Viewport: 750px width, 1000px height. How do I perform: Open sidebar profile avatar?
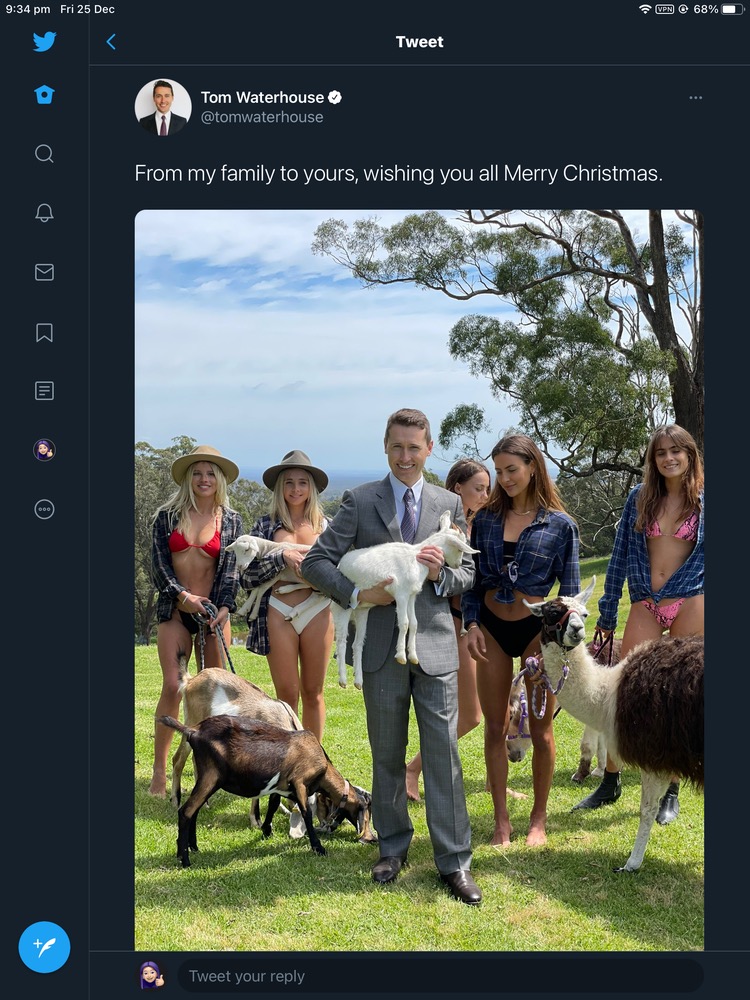click(44, 450)
